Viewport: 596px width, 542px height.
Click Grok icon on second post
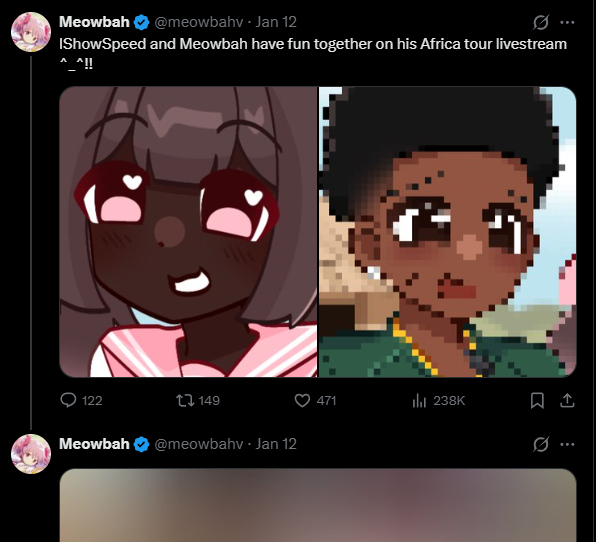[x=541, y=444]
